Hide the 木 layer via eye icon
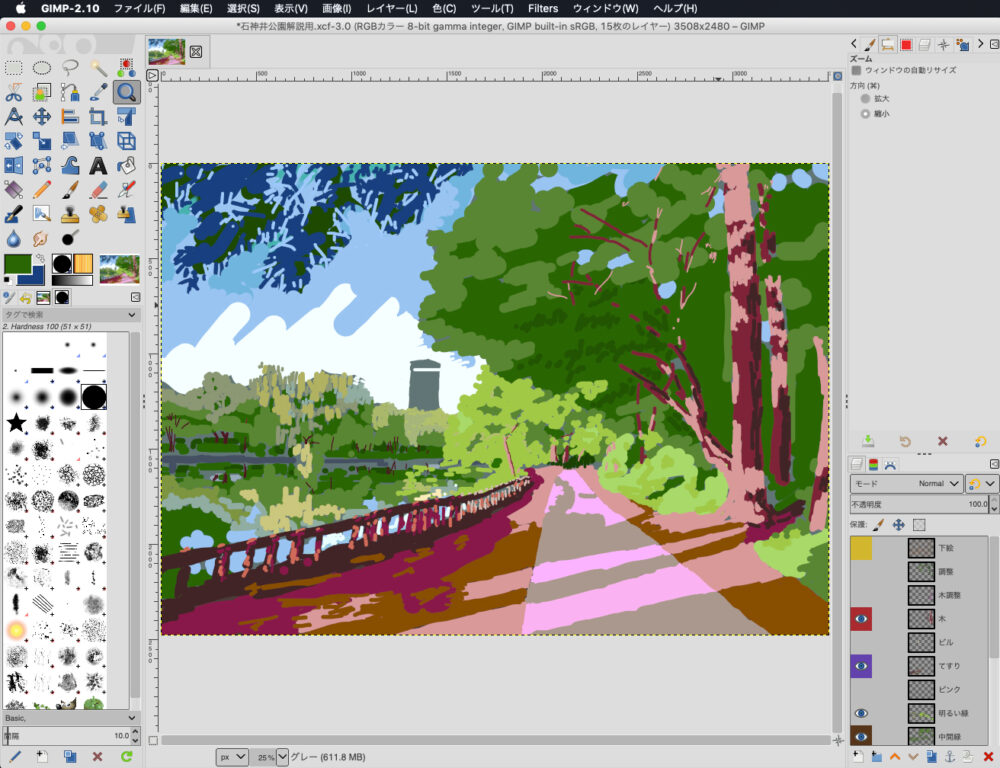The width and height of the screenshot is (1000, 768). (x=861, y=620)
